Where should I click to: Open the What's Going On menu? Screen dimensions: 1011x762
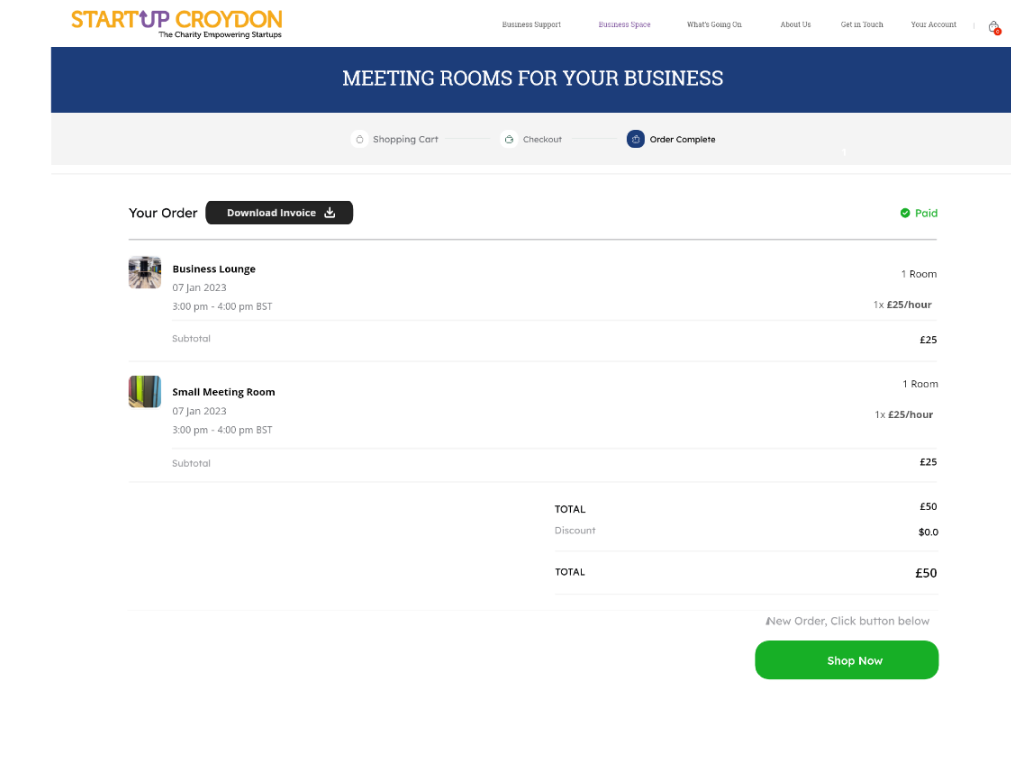(x=714, y=24)
